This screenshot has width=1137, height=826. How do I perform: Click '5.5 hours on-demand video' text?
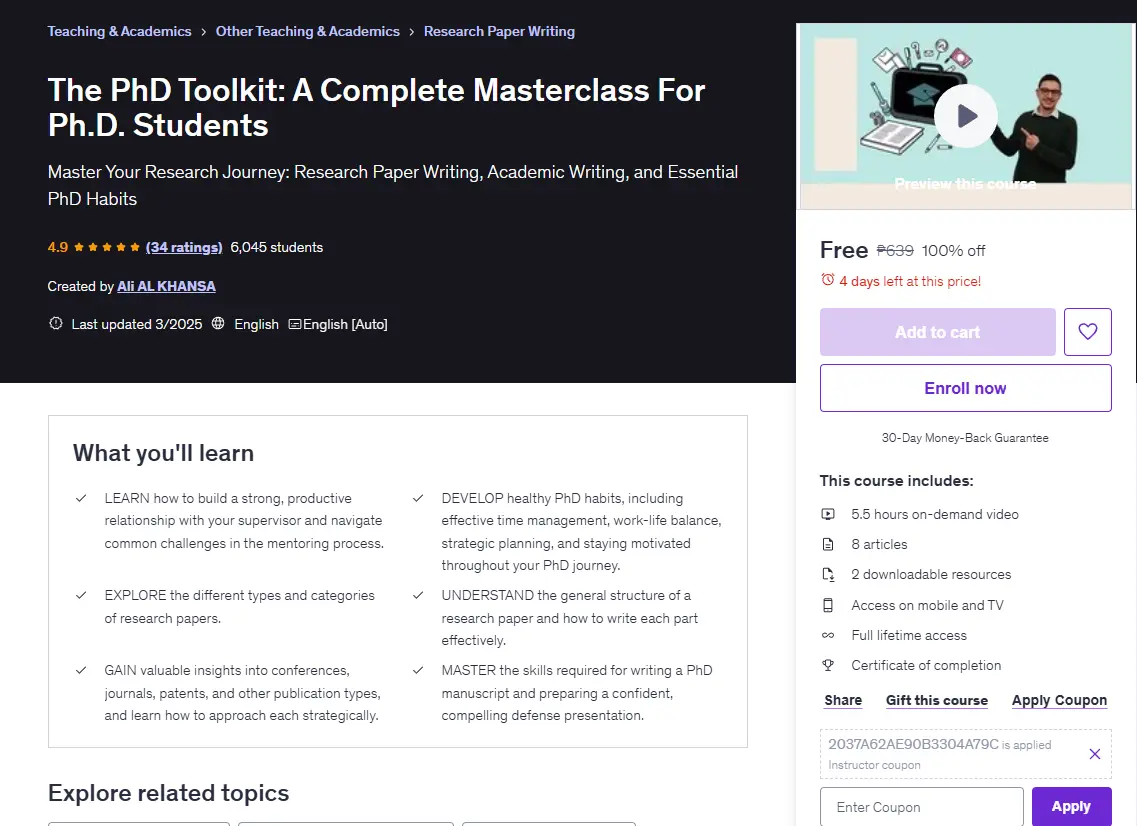click(935, 514)
